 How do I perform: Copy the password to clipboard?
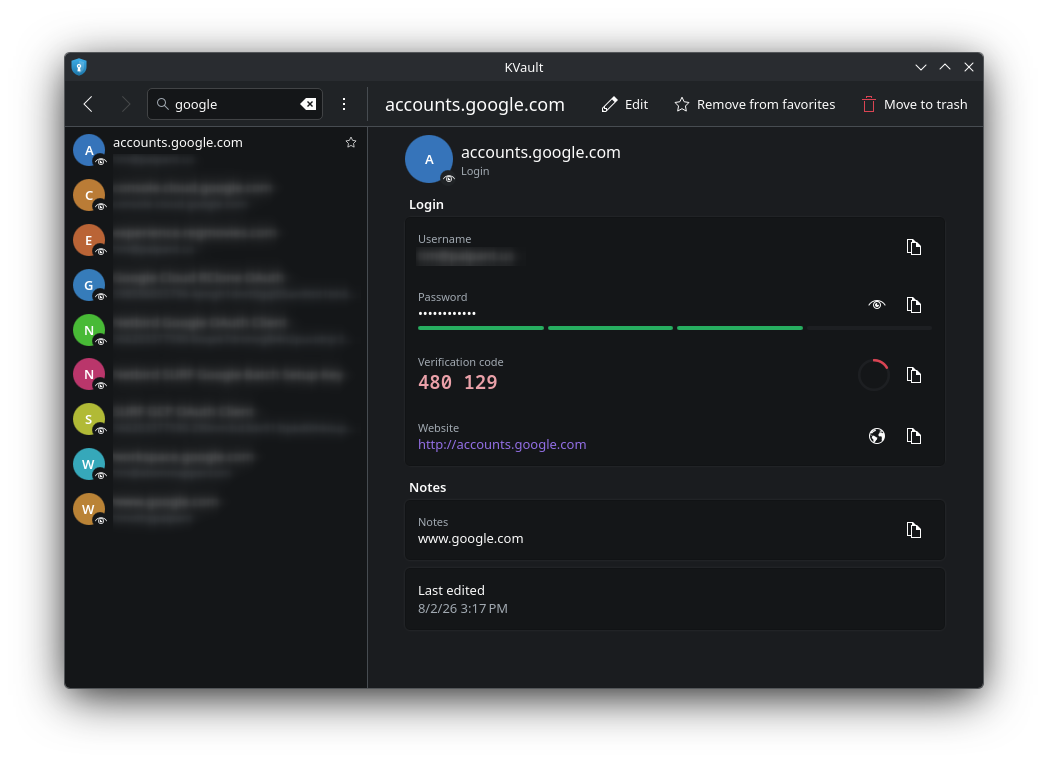pos(914,305)
